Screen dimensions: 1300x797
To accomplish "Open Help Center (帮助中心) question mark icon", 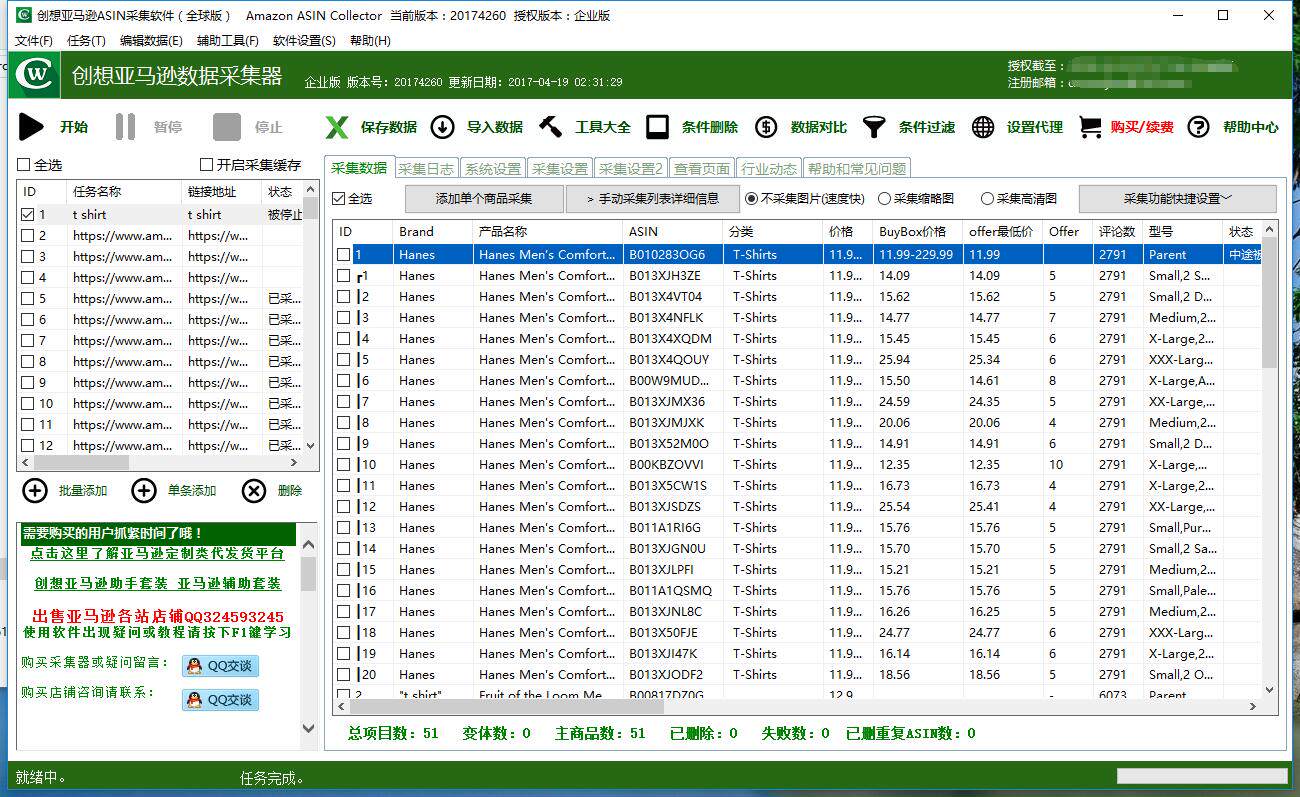I will click(x=1198, y=127).
